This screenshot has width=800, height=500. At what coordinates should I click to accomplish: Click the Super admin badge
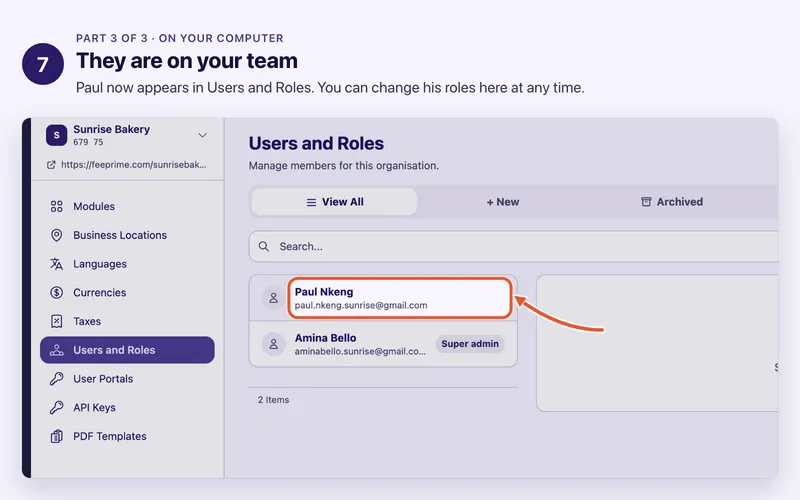tap(470, 344)
